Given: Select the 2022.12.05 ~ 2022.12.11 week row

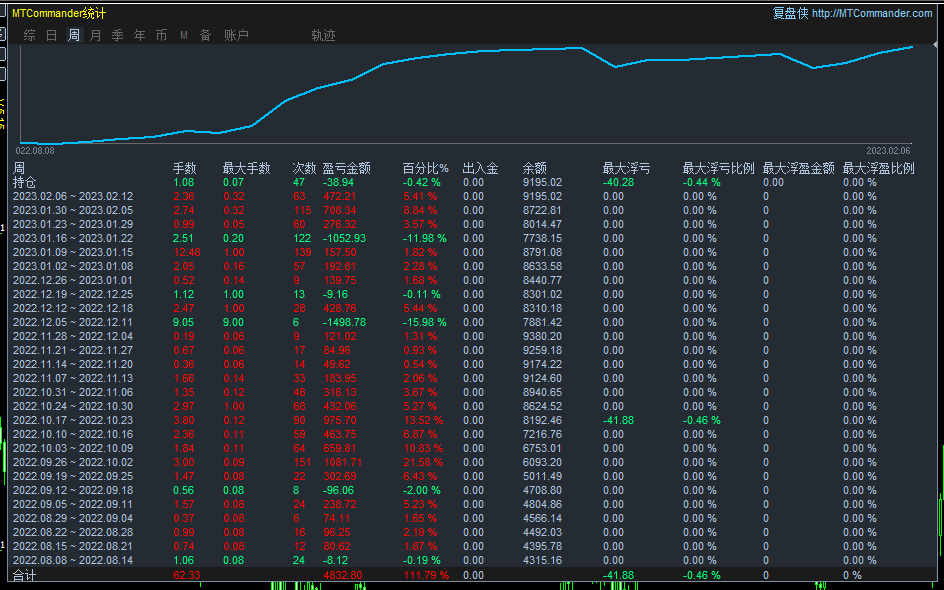Looking at the screenshot, I should (72, 323).
